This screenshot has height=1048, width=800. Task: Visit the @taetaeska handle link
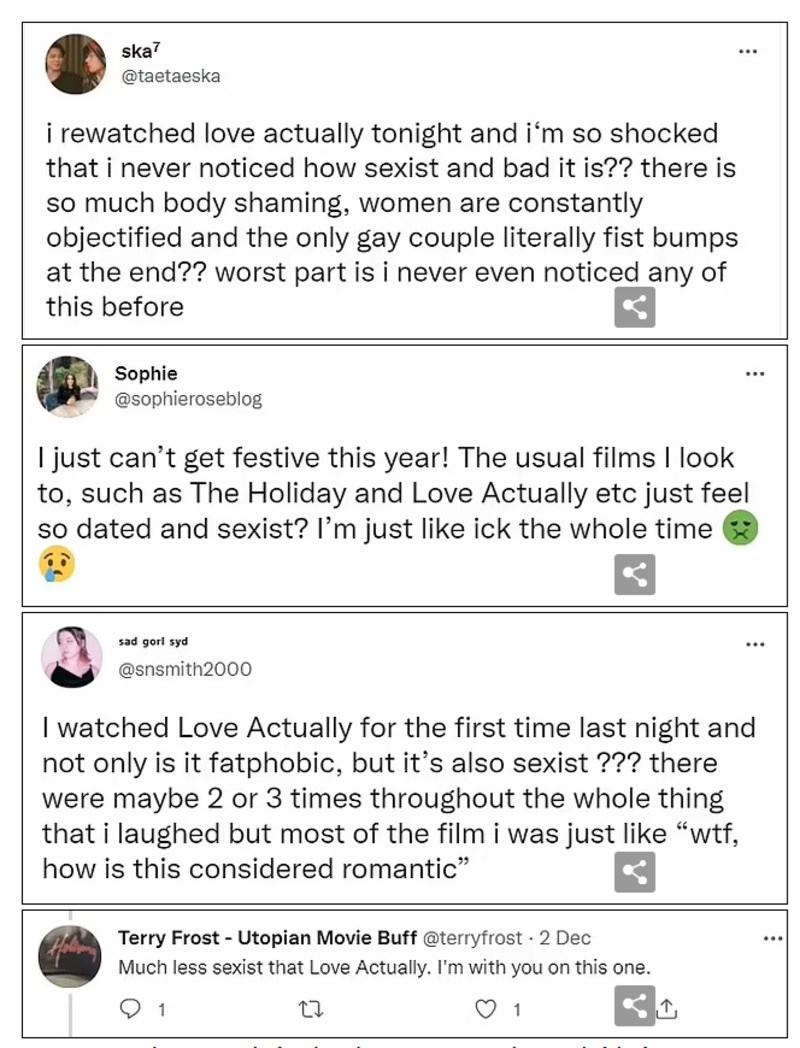point(171,76)
